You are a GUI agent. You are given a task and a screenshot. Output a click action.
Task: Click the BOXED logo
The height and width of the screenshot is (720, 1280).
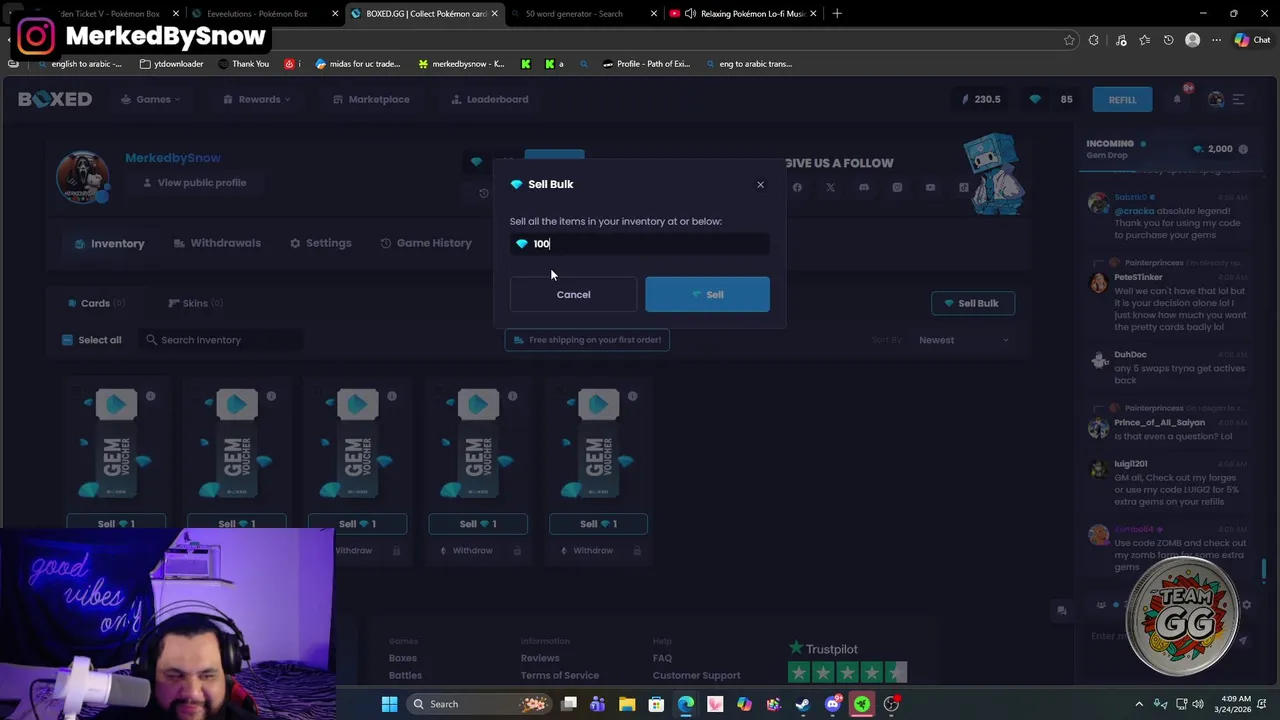click(55, 99)
